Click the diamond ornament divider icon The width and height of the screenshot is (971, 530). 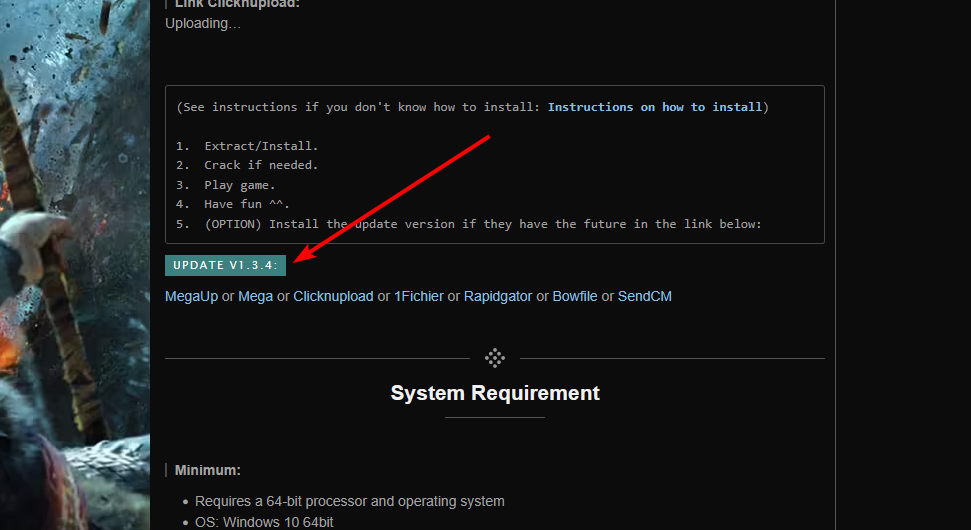point(495,358)
